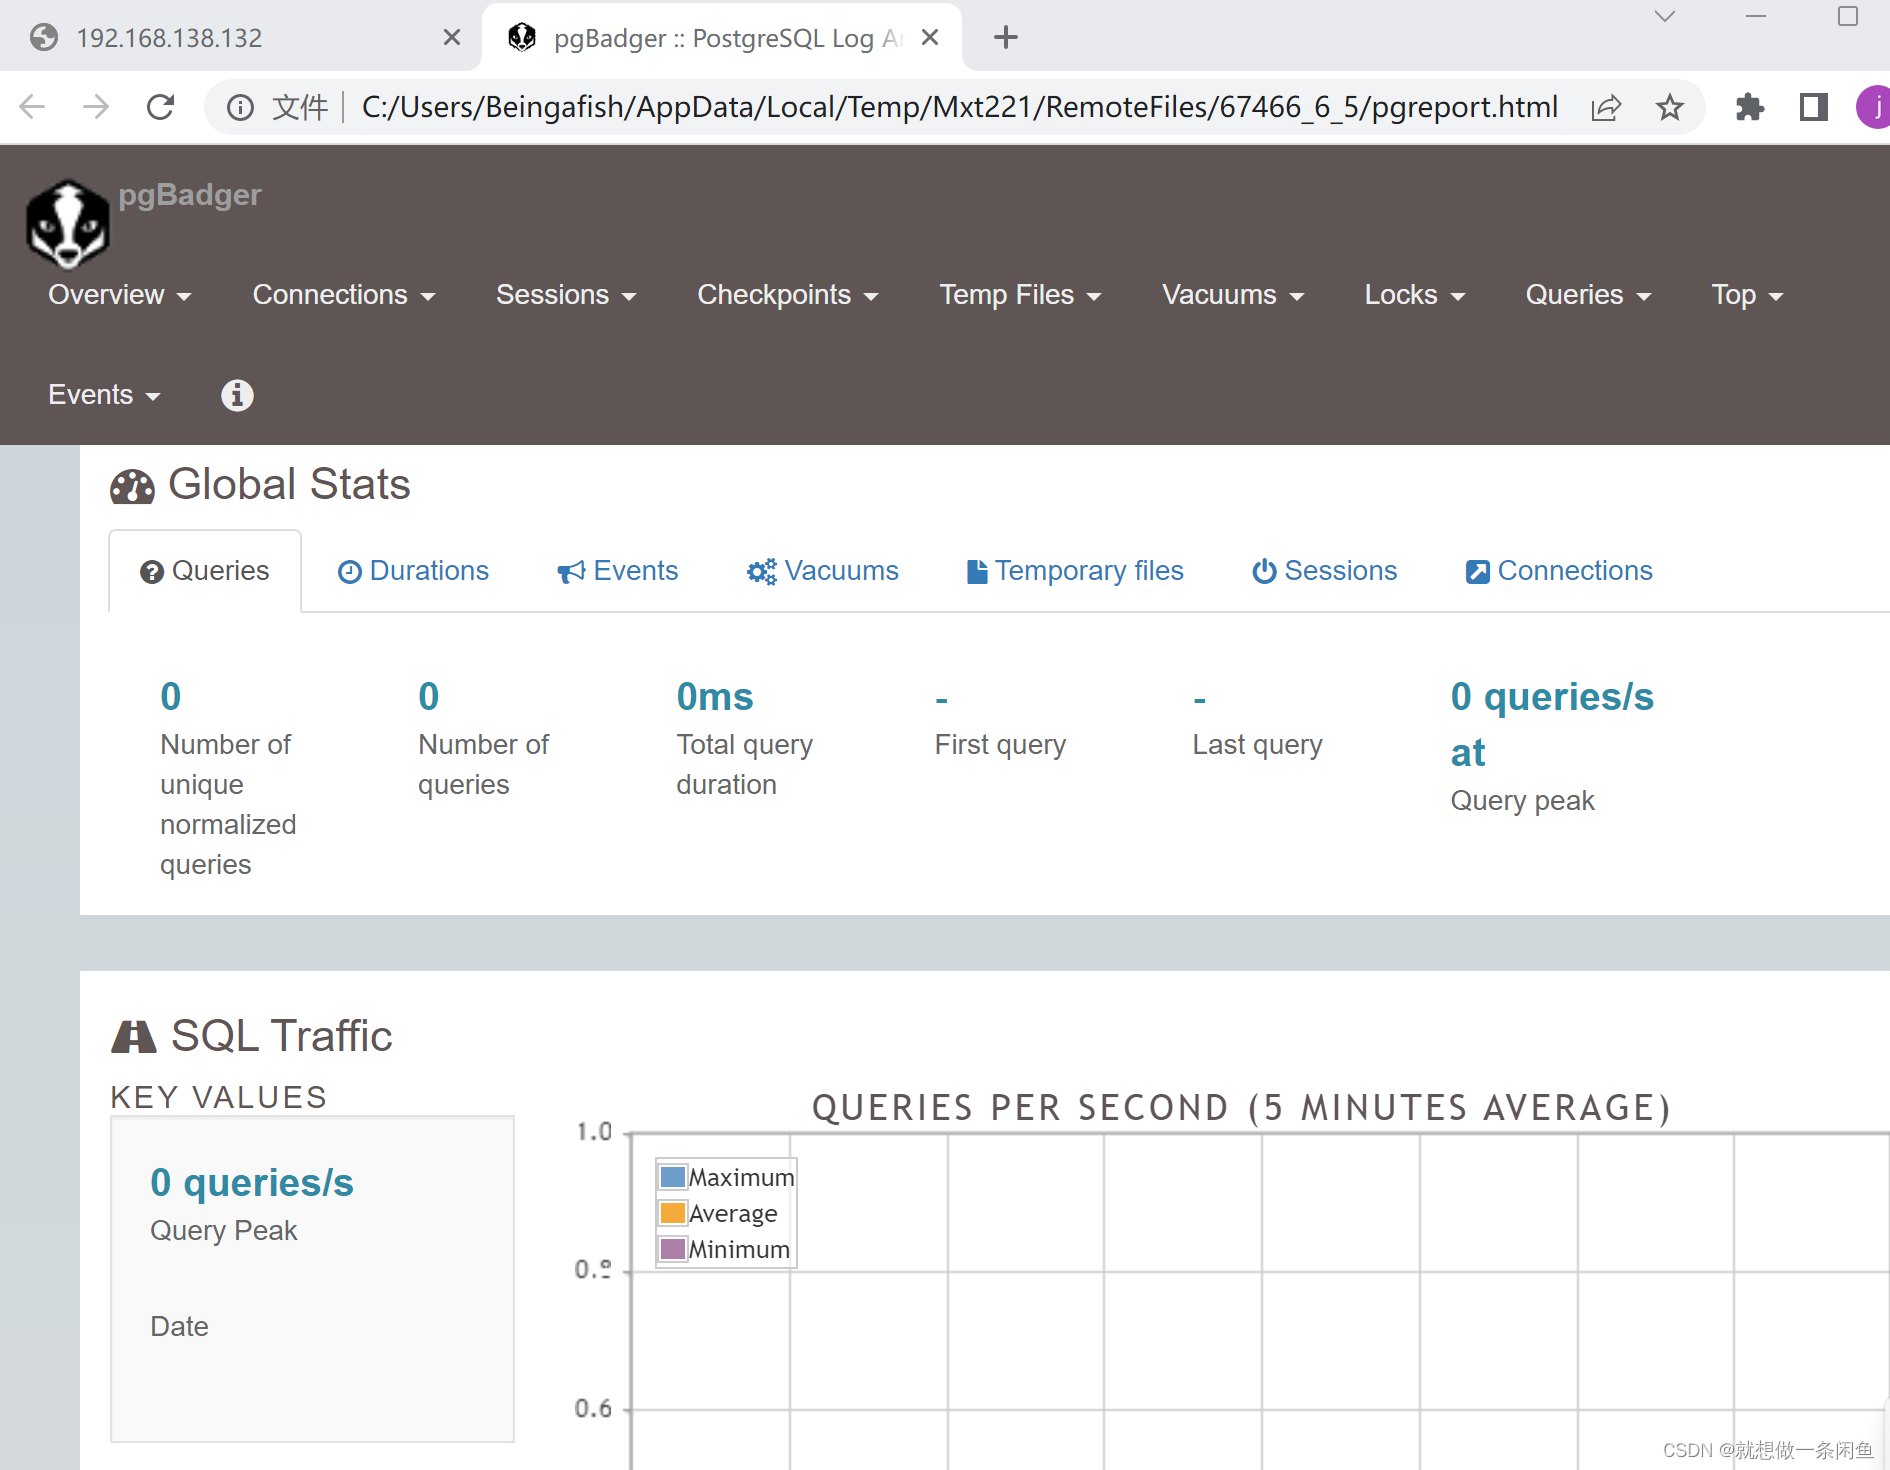Click the SQL Traffic heading text
This screenshot has height=1470, width=1890.
click(282, 1036)
